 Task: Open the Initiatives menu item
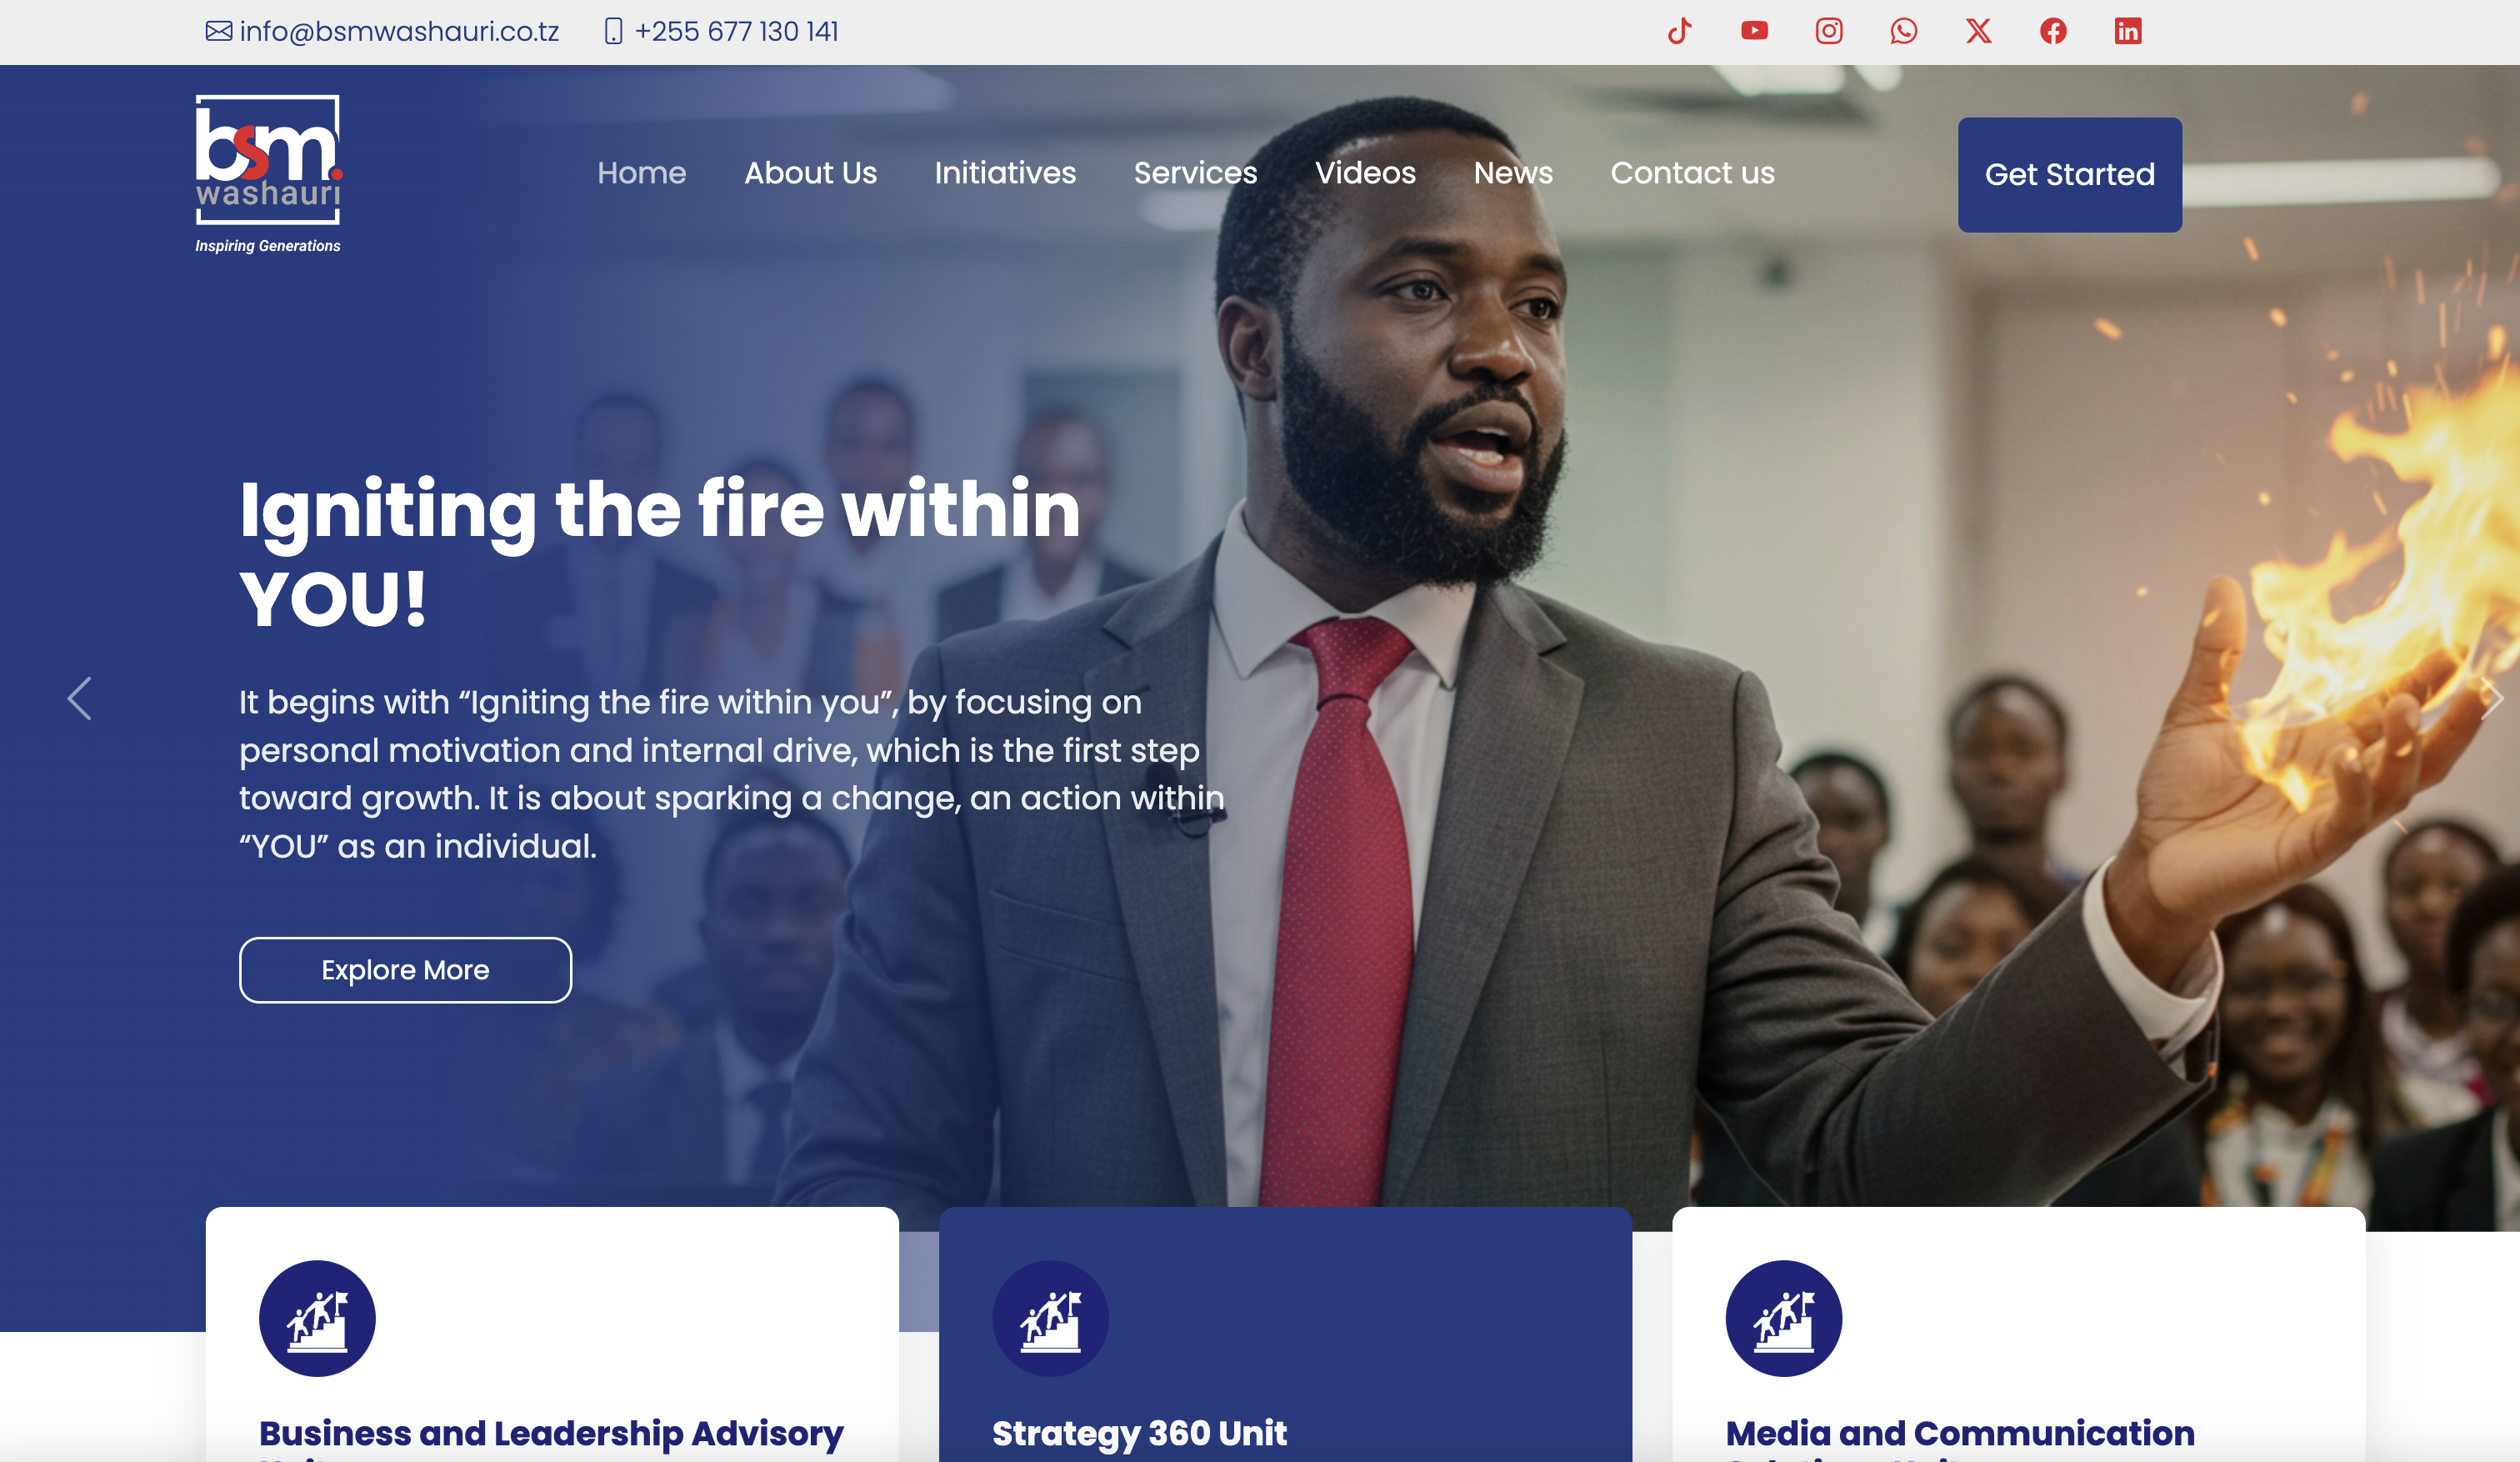[x=1005, y=173]
